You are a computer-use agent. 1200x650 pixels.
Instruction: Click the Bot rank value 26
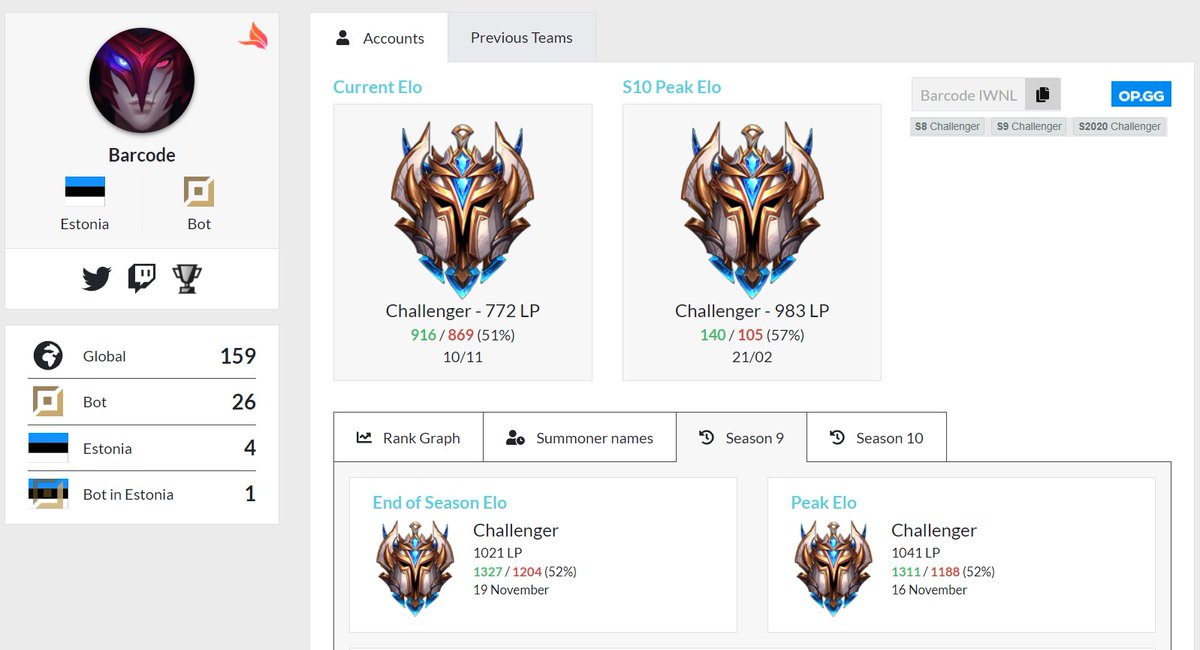[x=244, y=402]
